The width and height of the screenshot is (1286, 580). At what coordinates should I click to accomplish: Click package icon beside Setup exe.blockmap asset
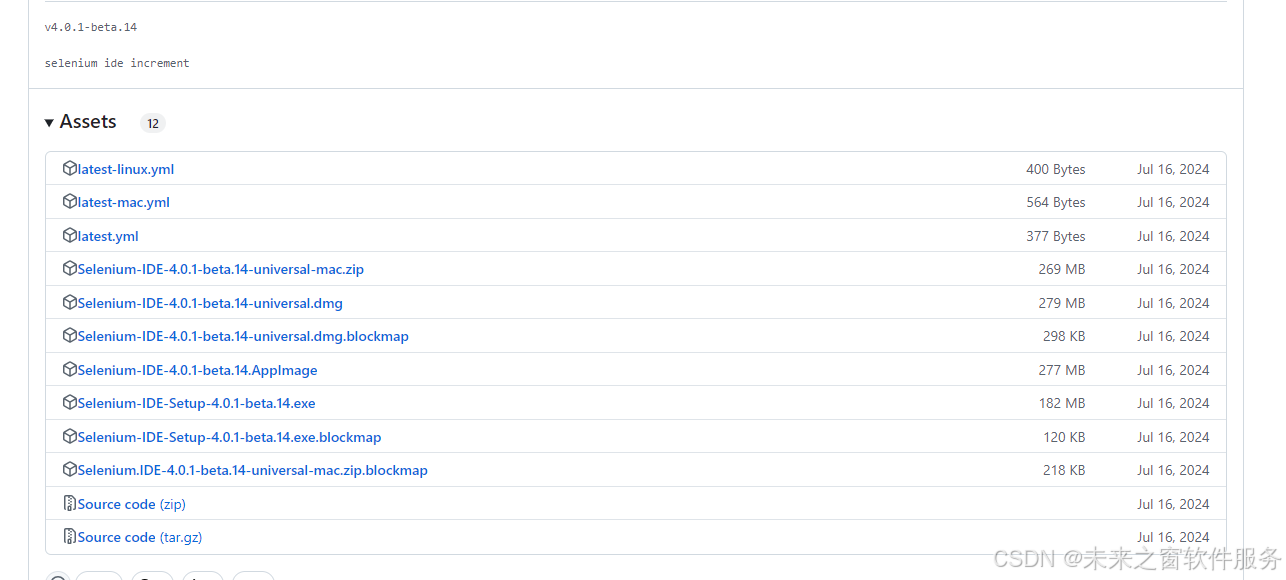[70, 436]
